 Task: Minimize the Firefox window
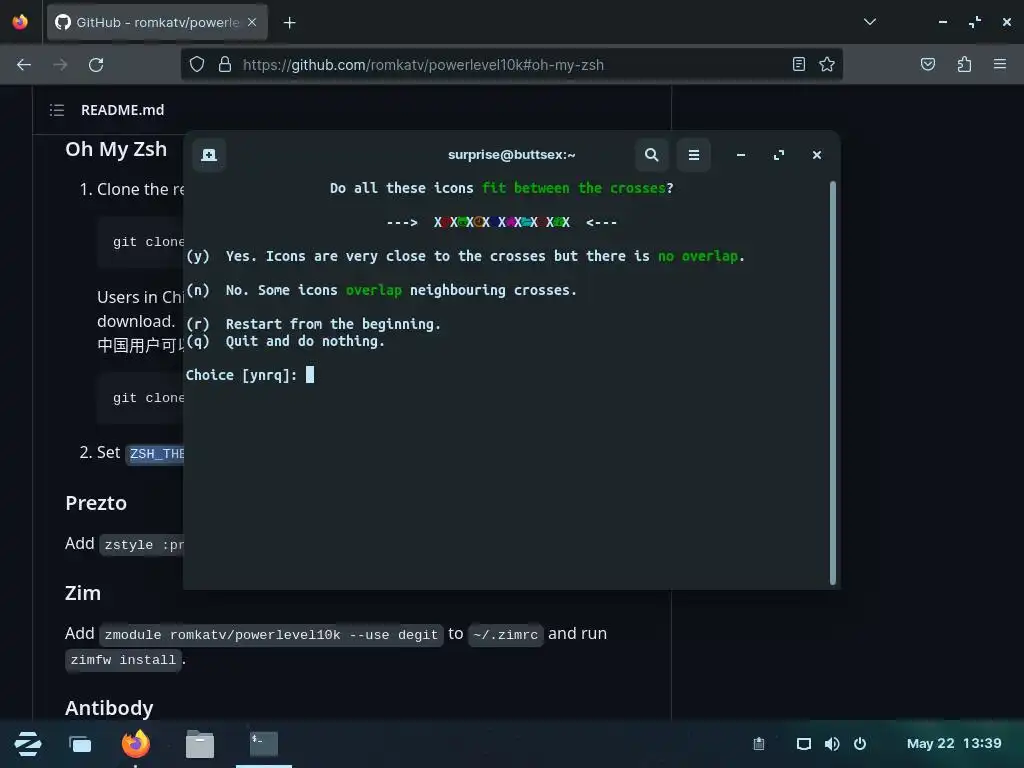pyautogui.click(x=943, y=22)
